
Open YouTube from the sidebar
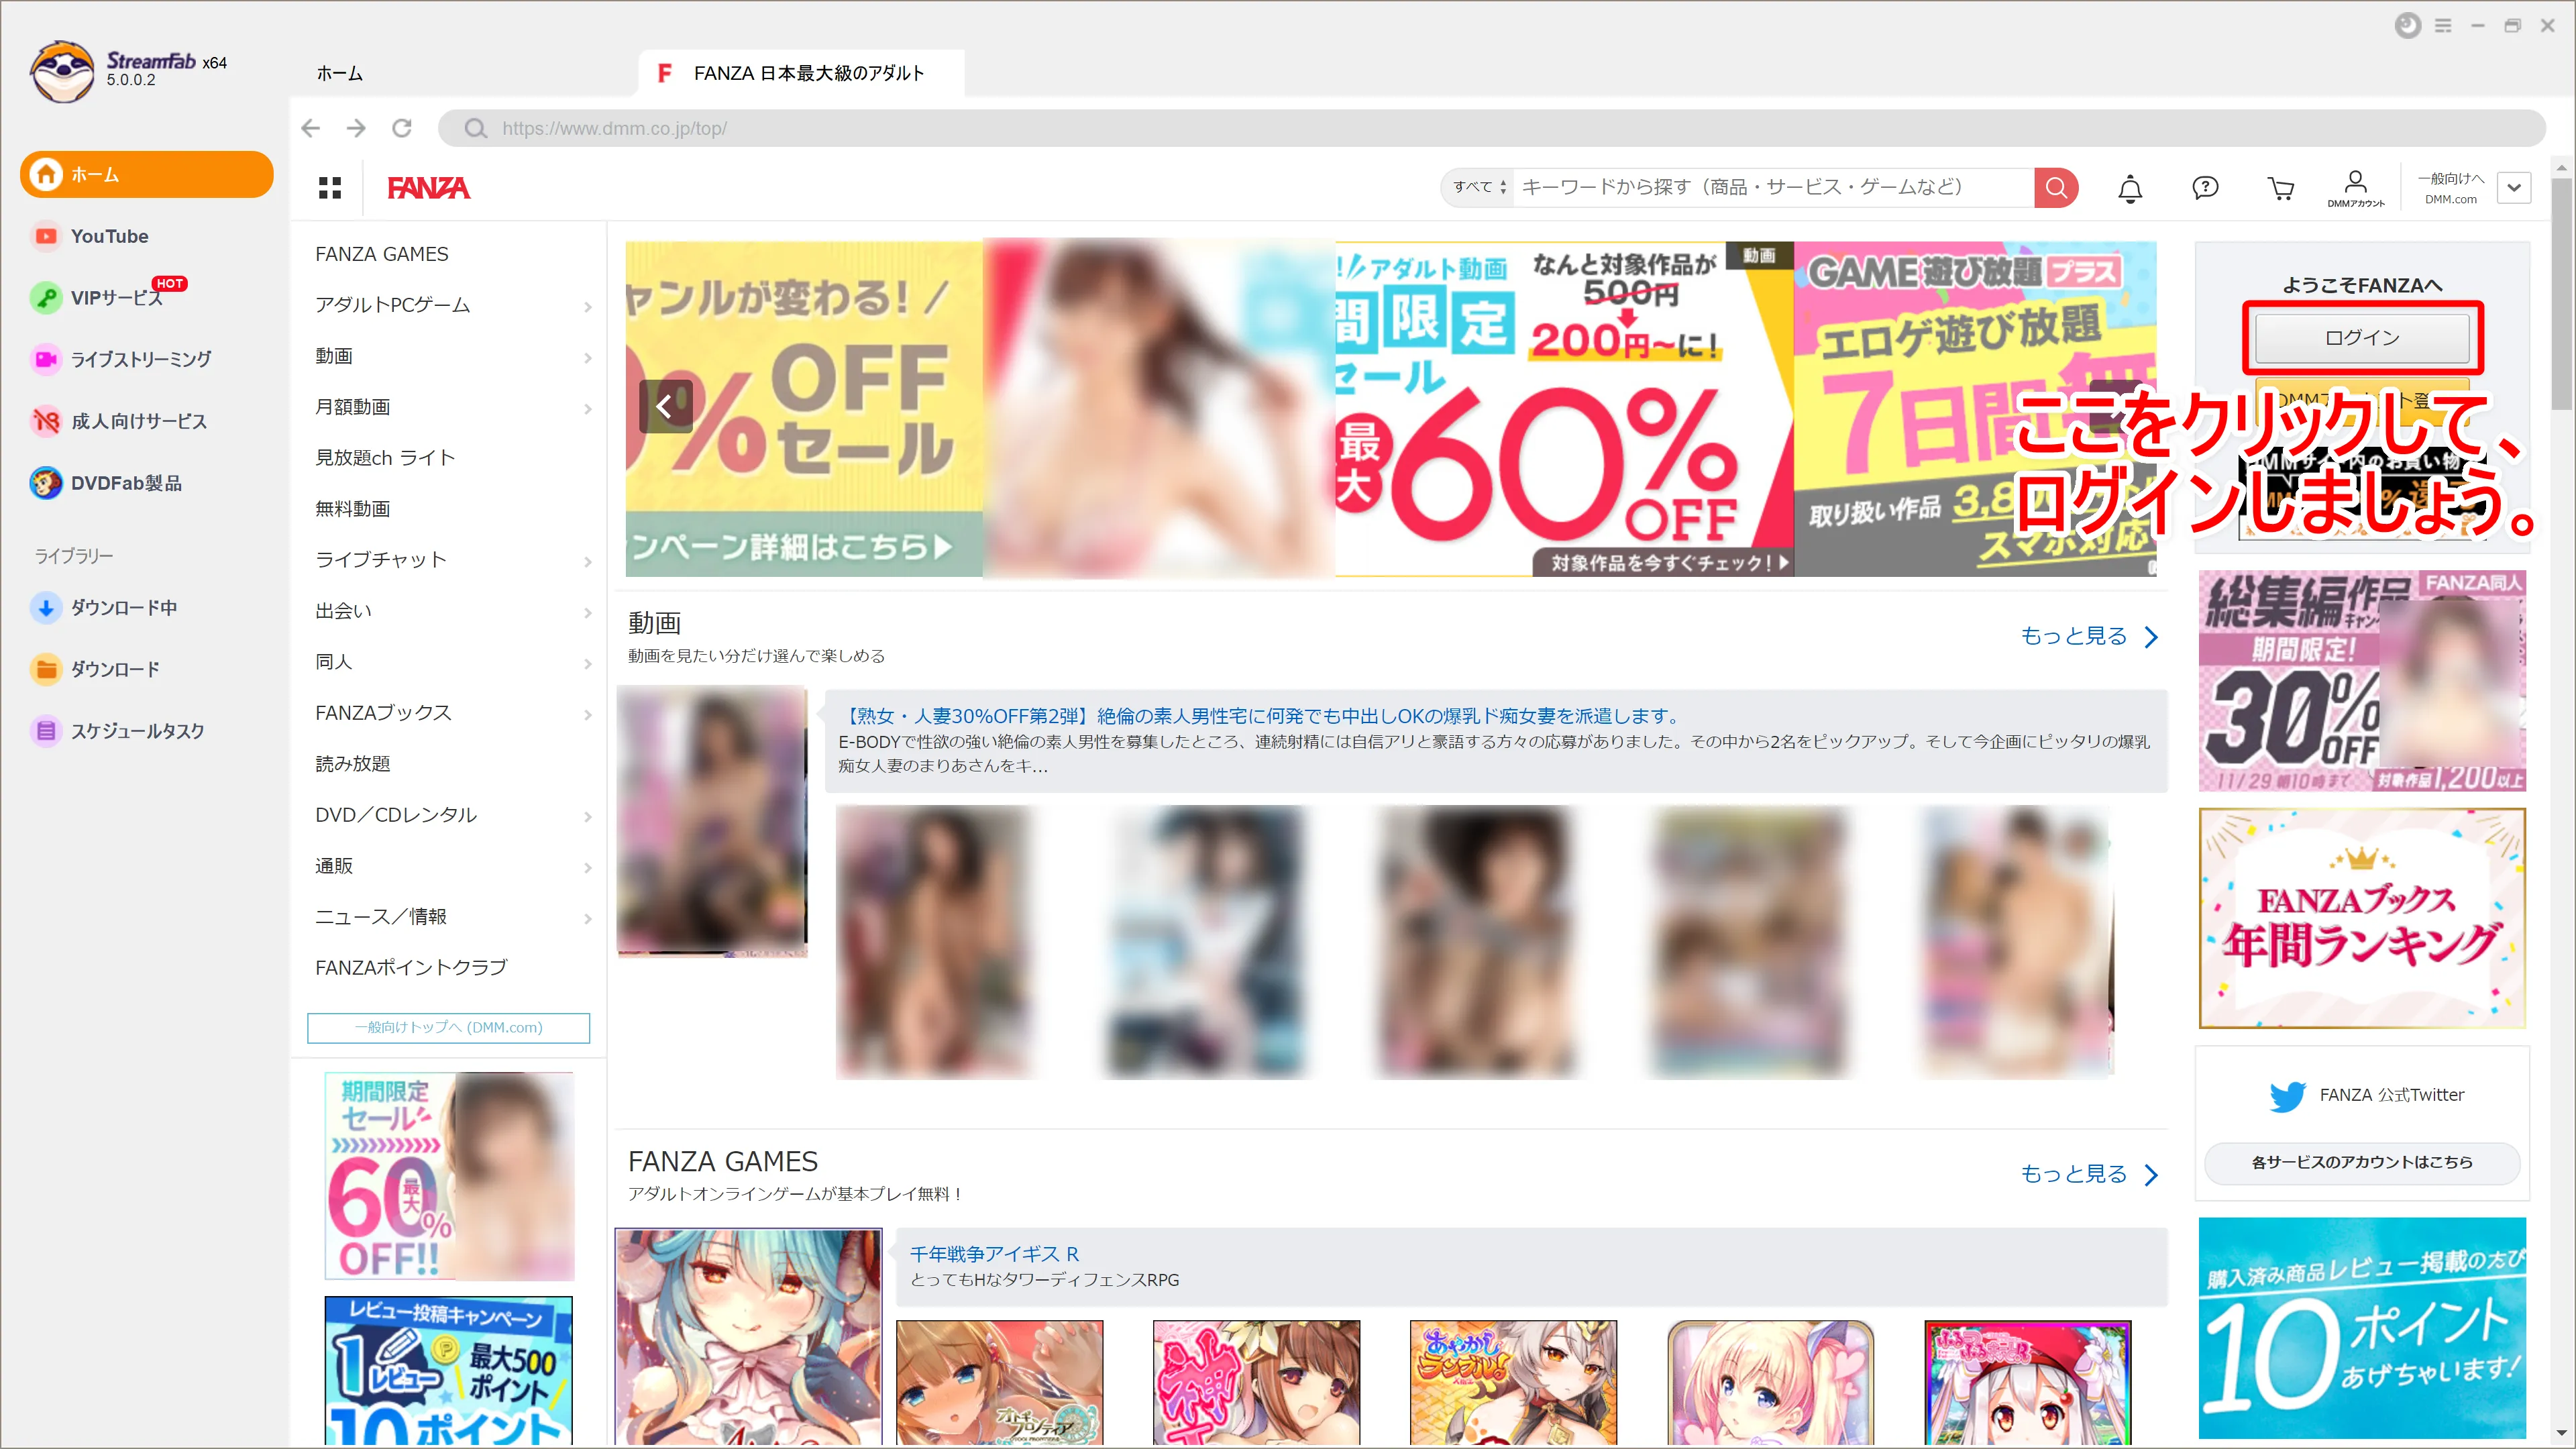pyautogui.click(x=109, y=236)
